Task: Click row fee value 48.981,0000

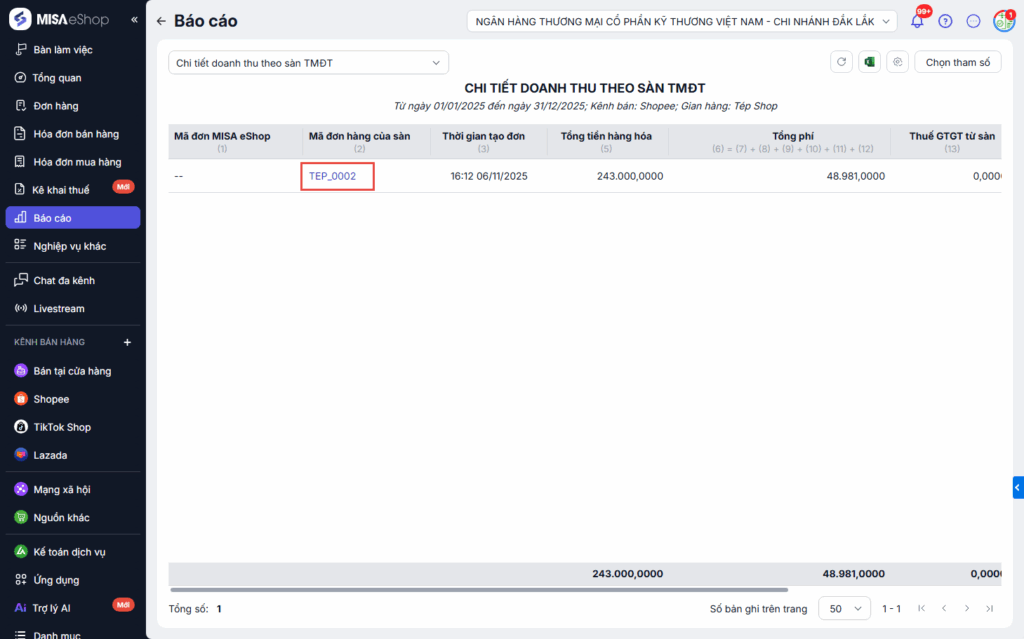Action: coord(856,176)
